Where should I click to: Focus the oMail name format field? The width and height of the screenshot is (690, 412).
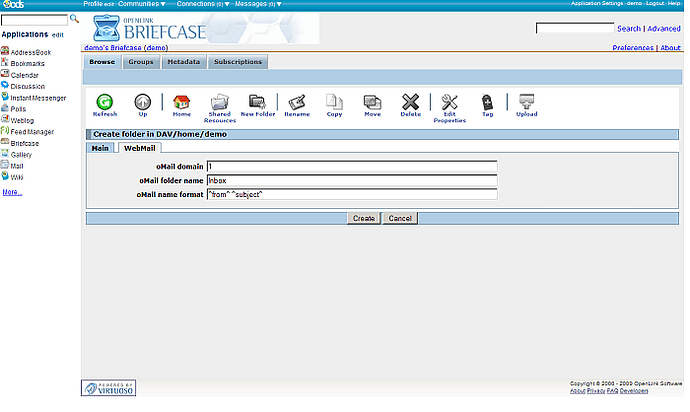pyautogui.click(x=352, y=194)
